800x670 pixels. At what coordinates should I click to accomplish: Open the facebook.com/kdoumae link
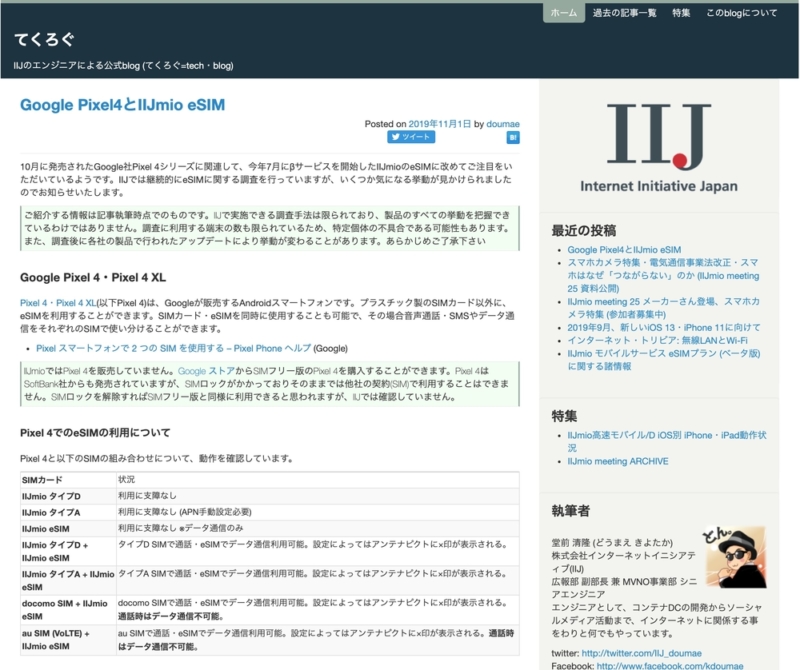(x=670, y=666)
